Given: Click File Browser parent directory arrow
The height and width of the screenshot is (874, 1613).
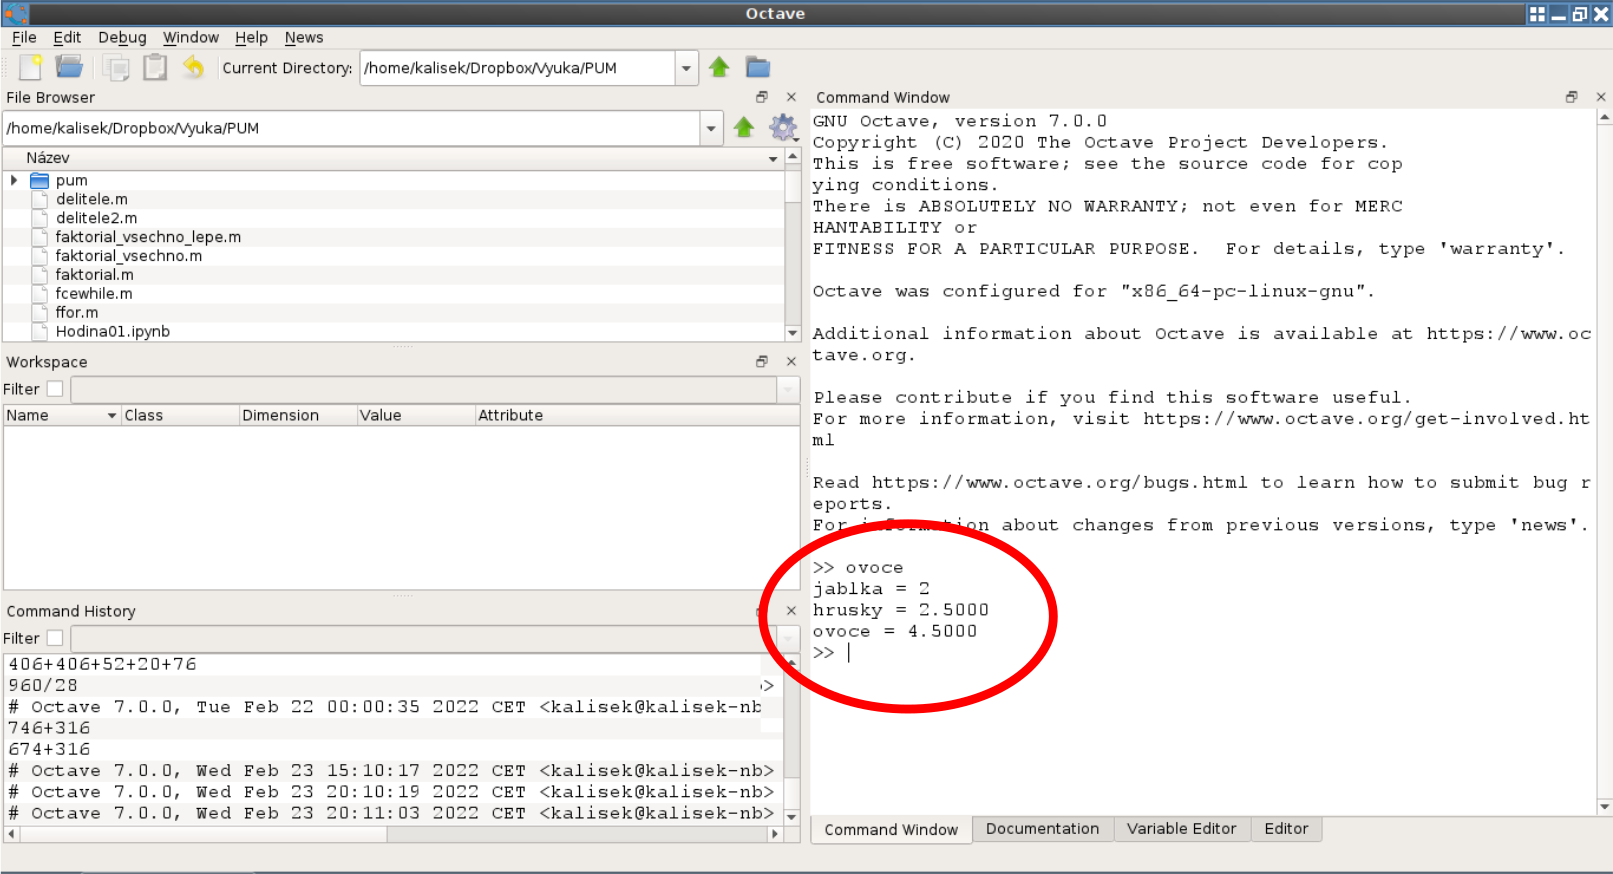Looking at the screenshot, I should [x=743, y=127].
